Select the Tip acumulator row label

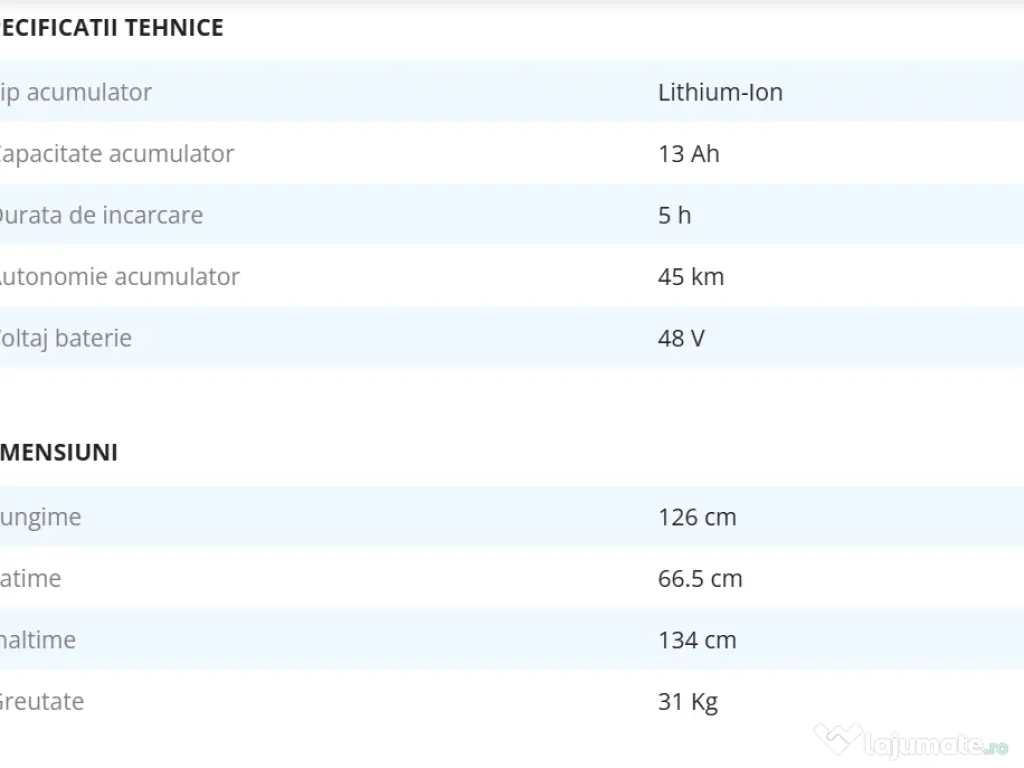click(x=76, y=92)
